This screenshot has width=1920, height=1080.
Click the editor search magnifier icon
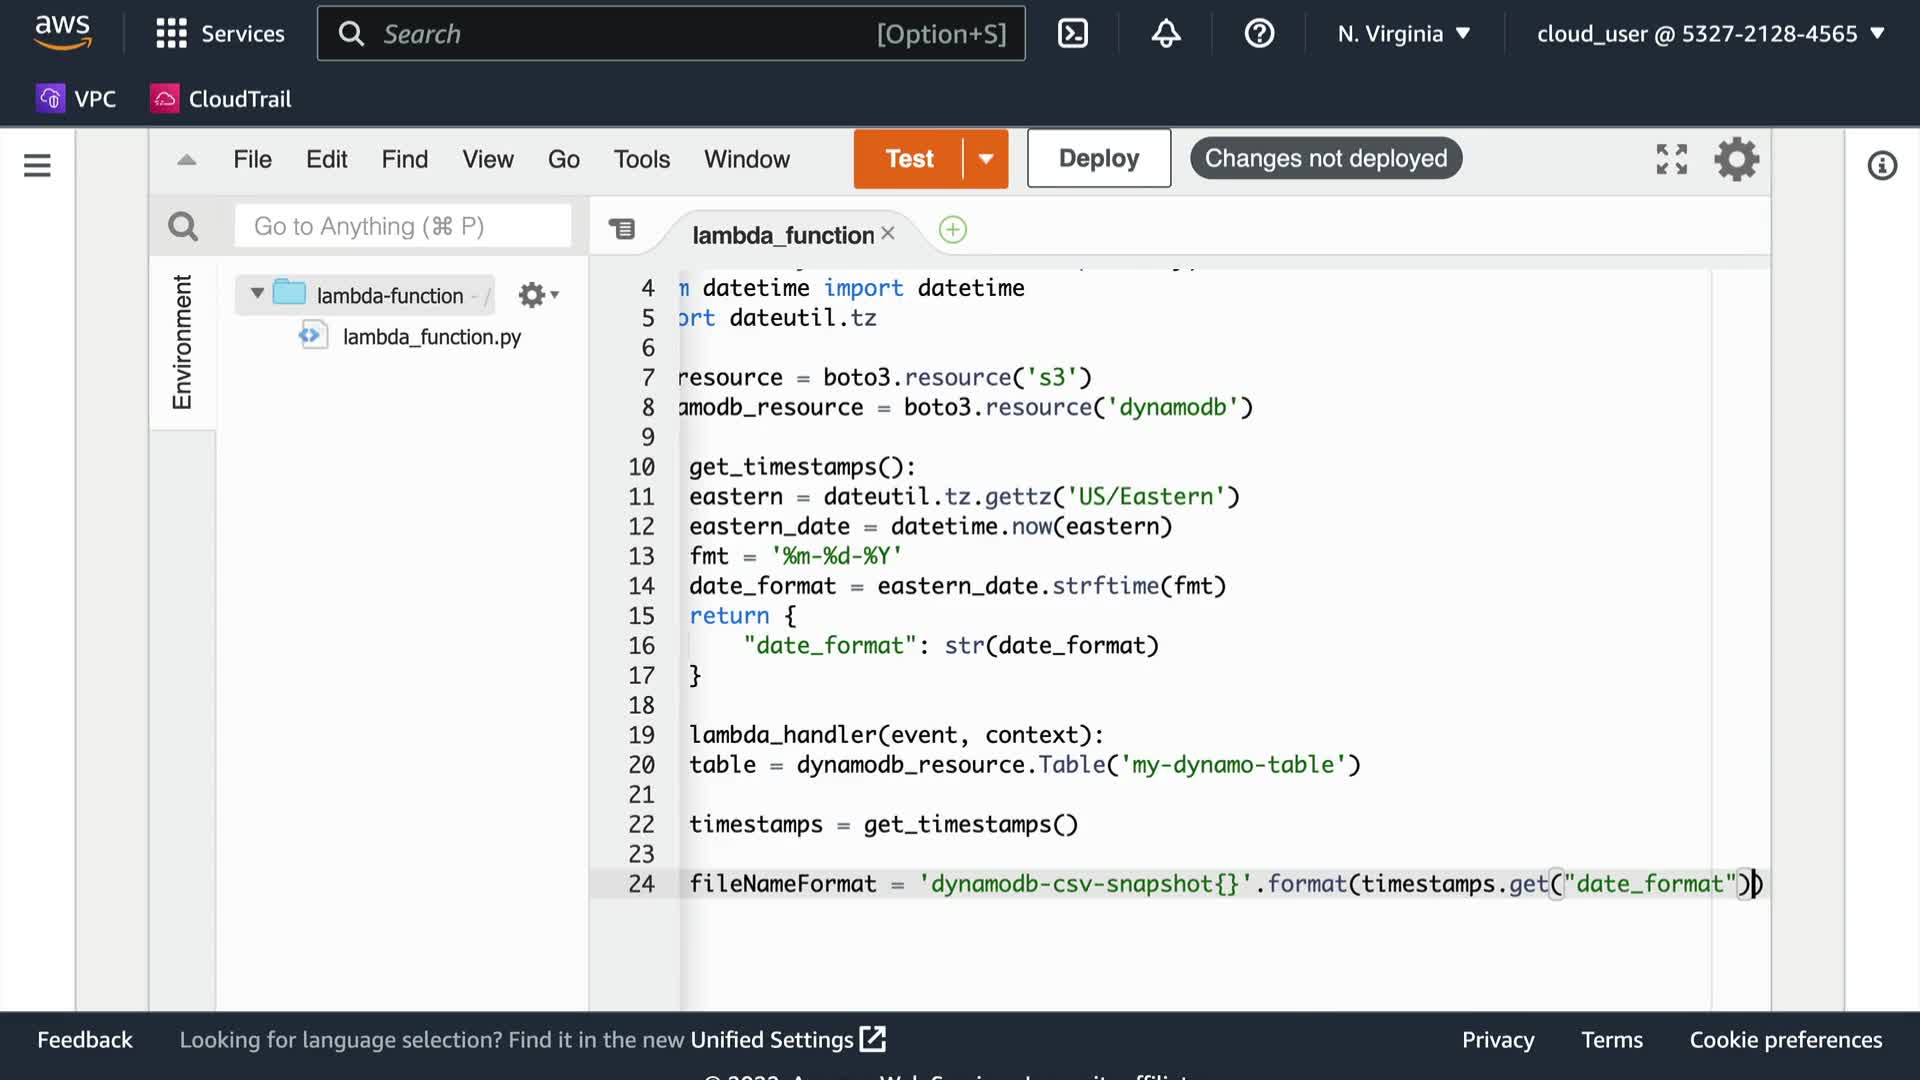183,227
